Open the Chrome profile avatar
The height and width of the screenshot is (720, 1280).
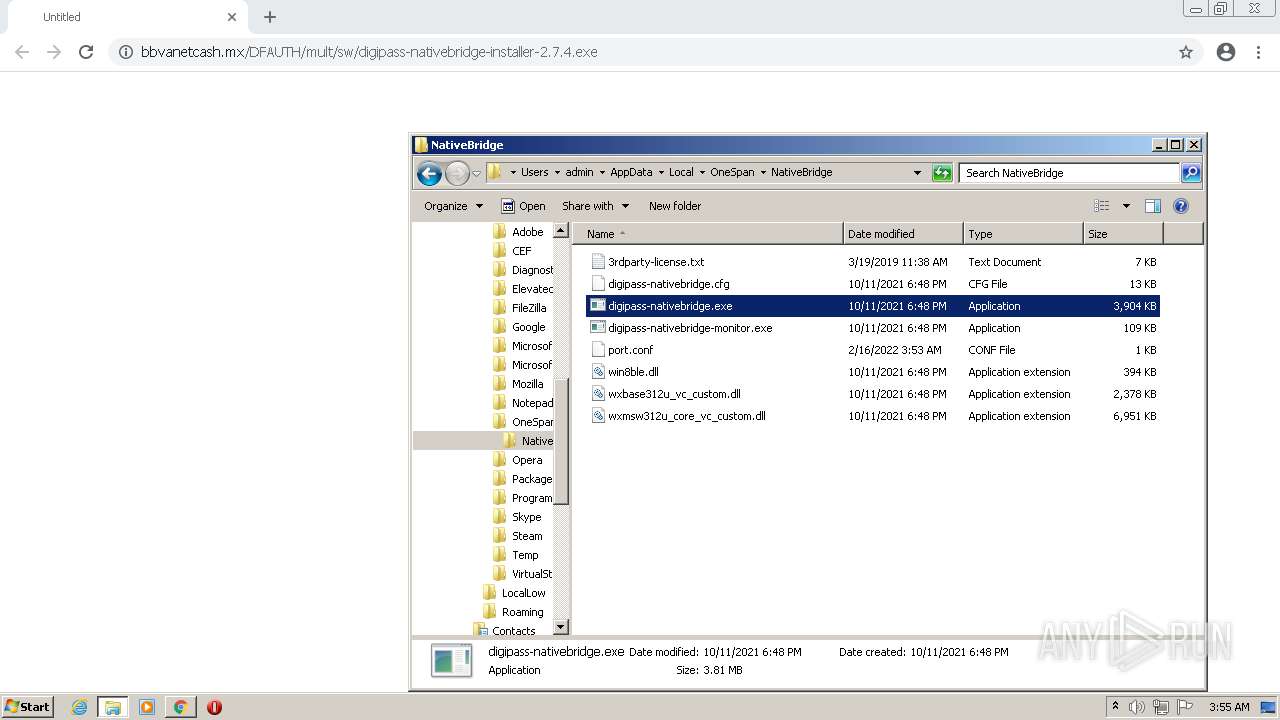coord(1226,52)
